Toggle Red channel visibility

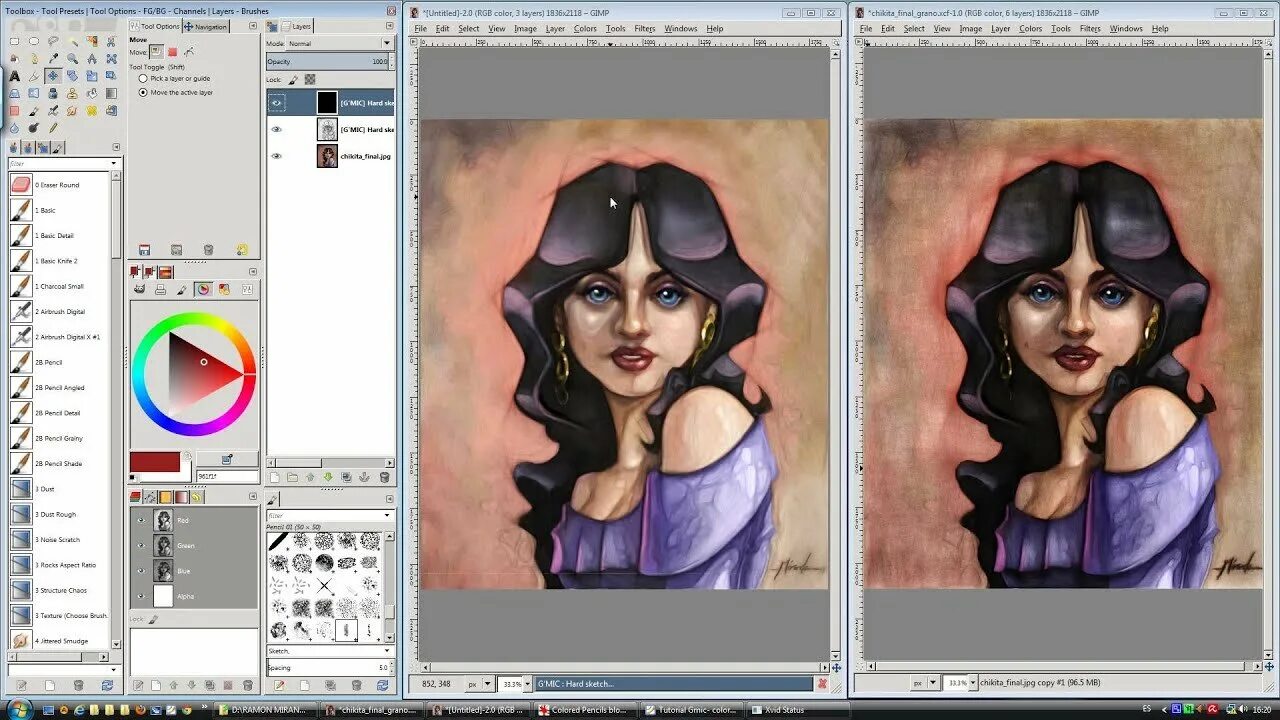[140, 521]
